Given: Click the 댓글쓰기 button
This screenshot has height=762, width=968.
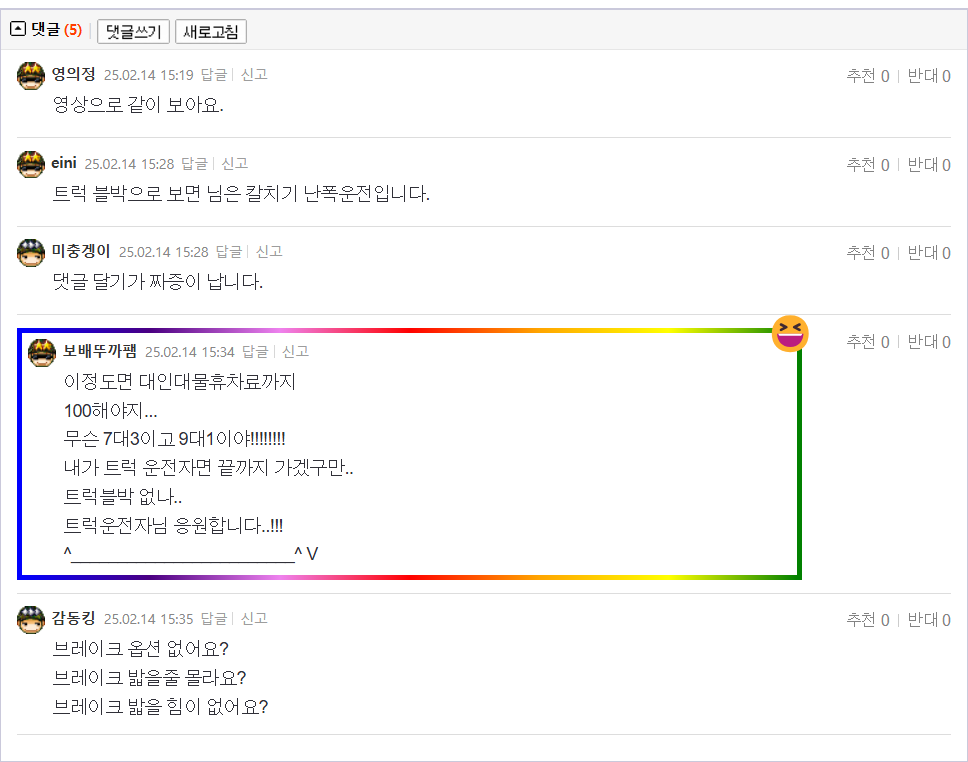Looking at the screenshot, I should point(133,31).
